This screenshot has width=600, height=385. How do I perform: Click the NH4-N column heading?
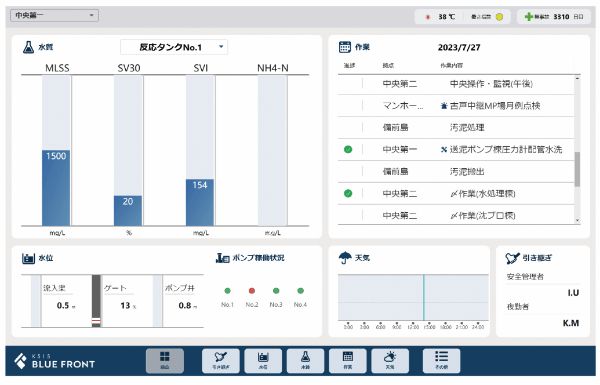tap(272, 68)
